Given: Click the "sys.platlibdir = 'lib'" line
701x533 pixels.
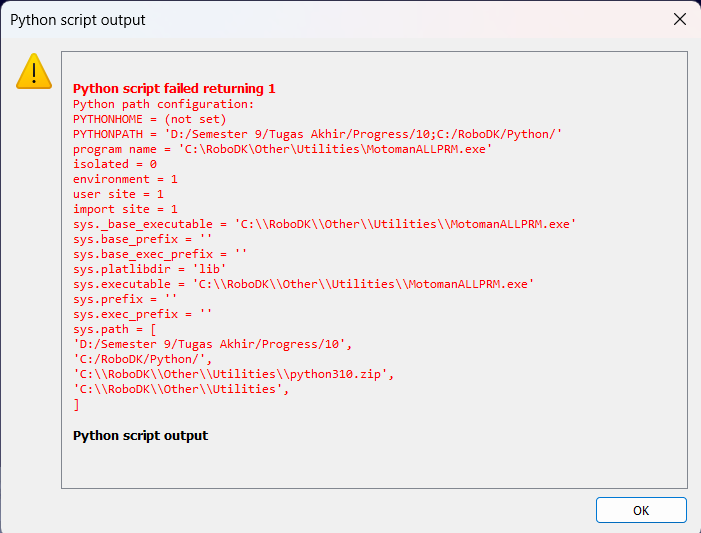Looking at the screenshot, I should click(149, 269).
